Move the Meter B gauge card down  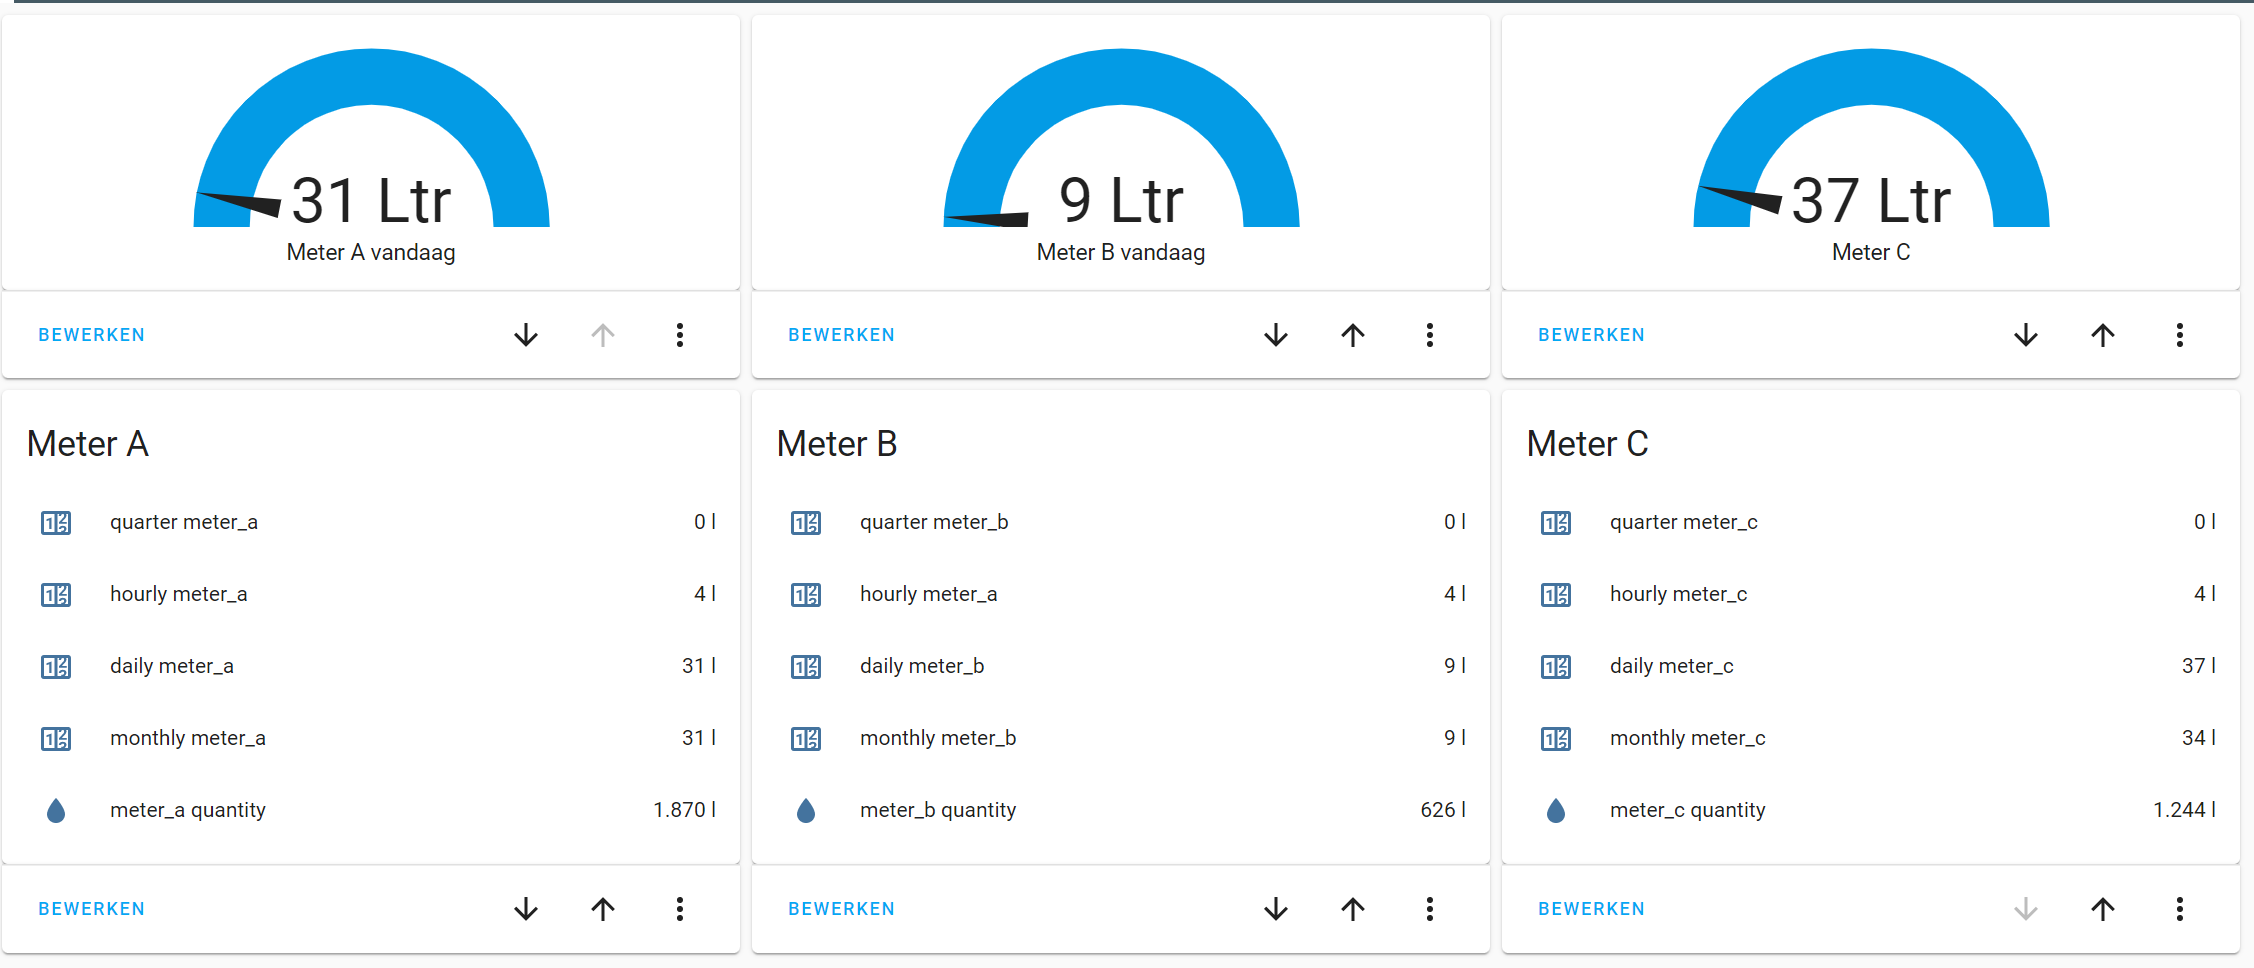click(1276, 334)
